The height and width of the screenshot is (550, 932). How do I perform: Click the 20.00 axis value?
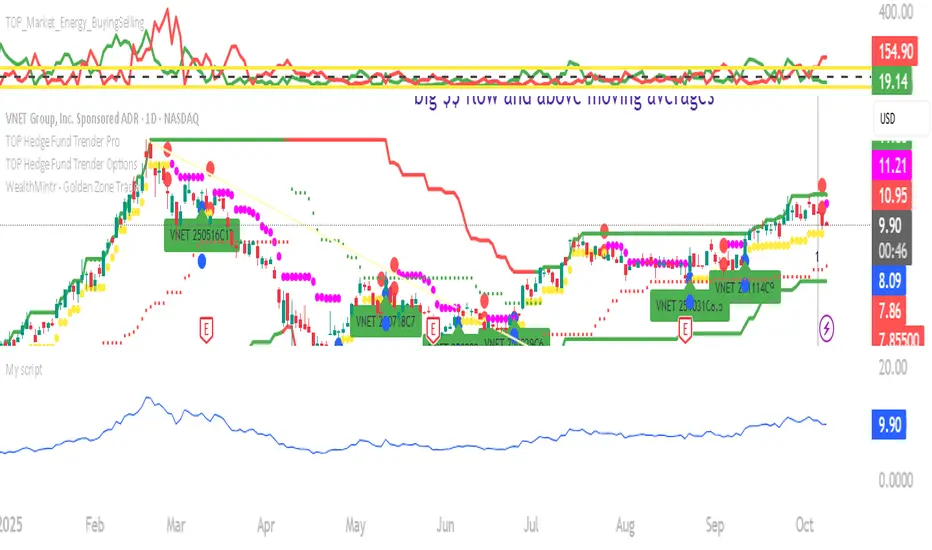pyautogui.click(x=893, y=367)
